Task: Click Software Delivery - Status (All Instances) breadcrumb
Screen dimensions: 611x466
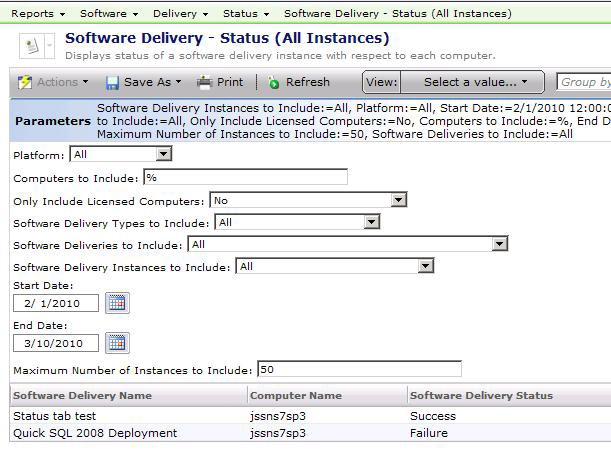Action: click(x=397, y=14)
